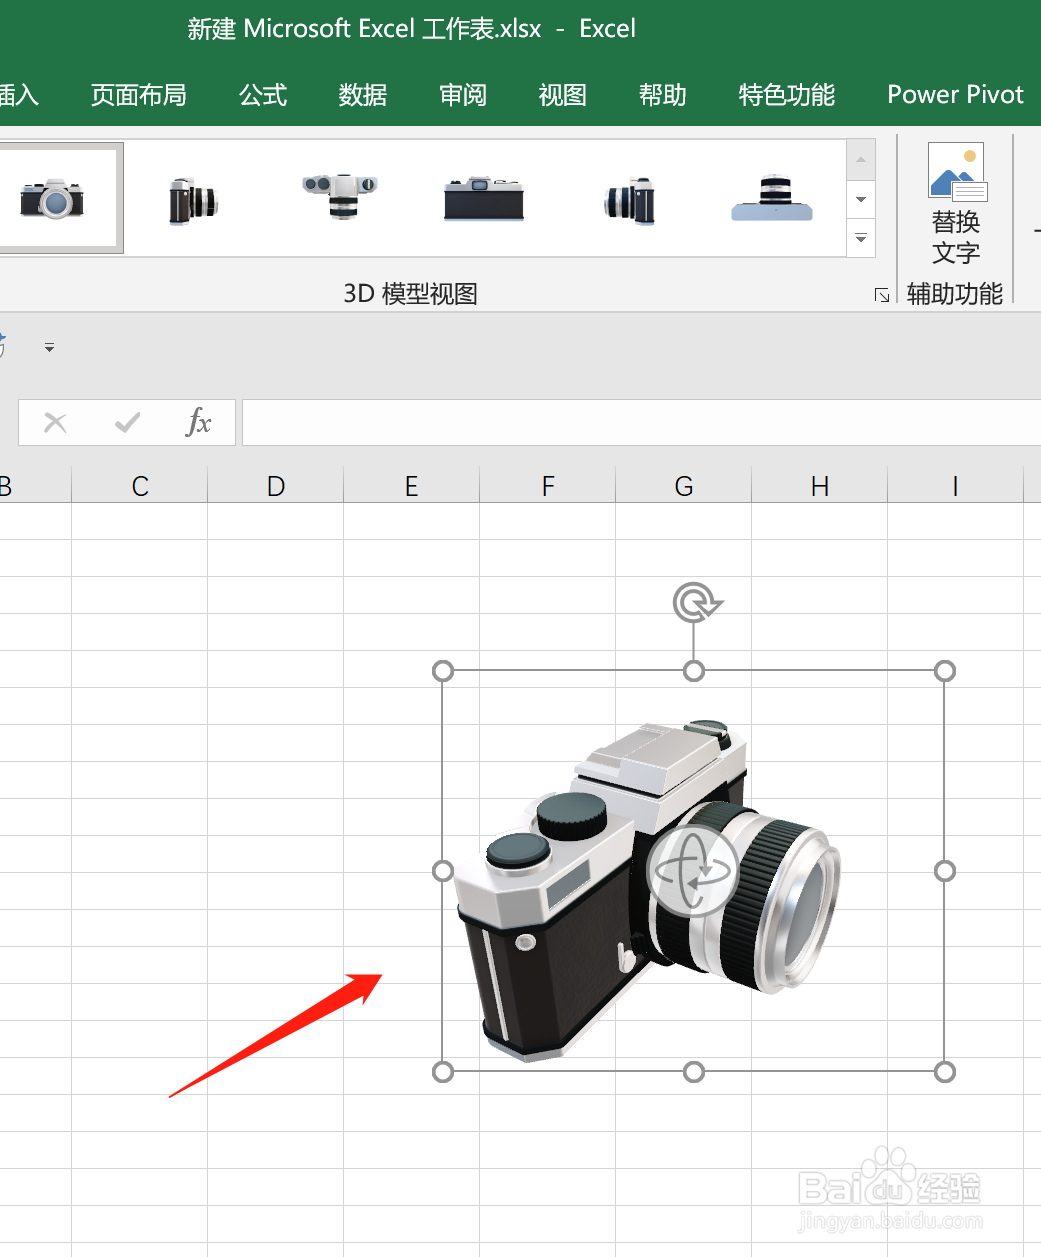Select the left side camera view thumbnail
The width and height of the screenshot is (1041, 1257).
(193, 200)
